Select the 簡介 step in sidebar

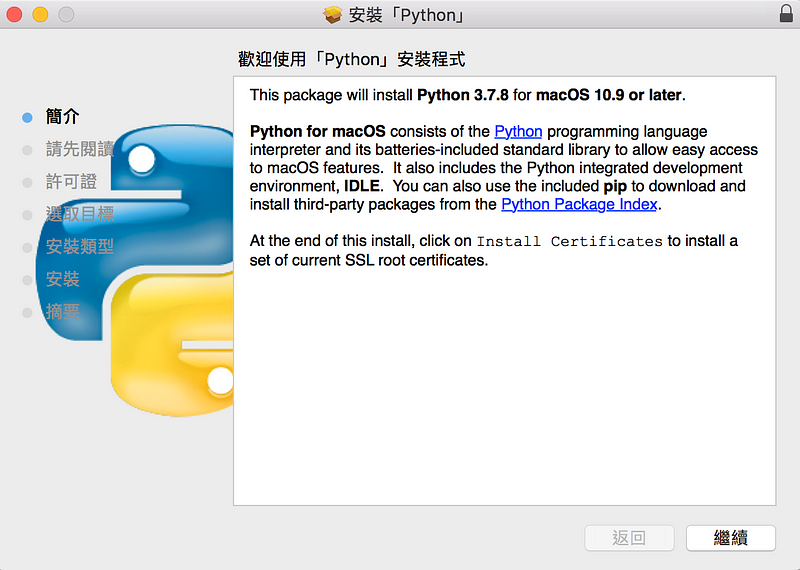(62, 117)
